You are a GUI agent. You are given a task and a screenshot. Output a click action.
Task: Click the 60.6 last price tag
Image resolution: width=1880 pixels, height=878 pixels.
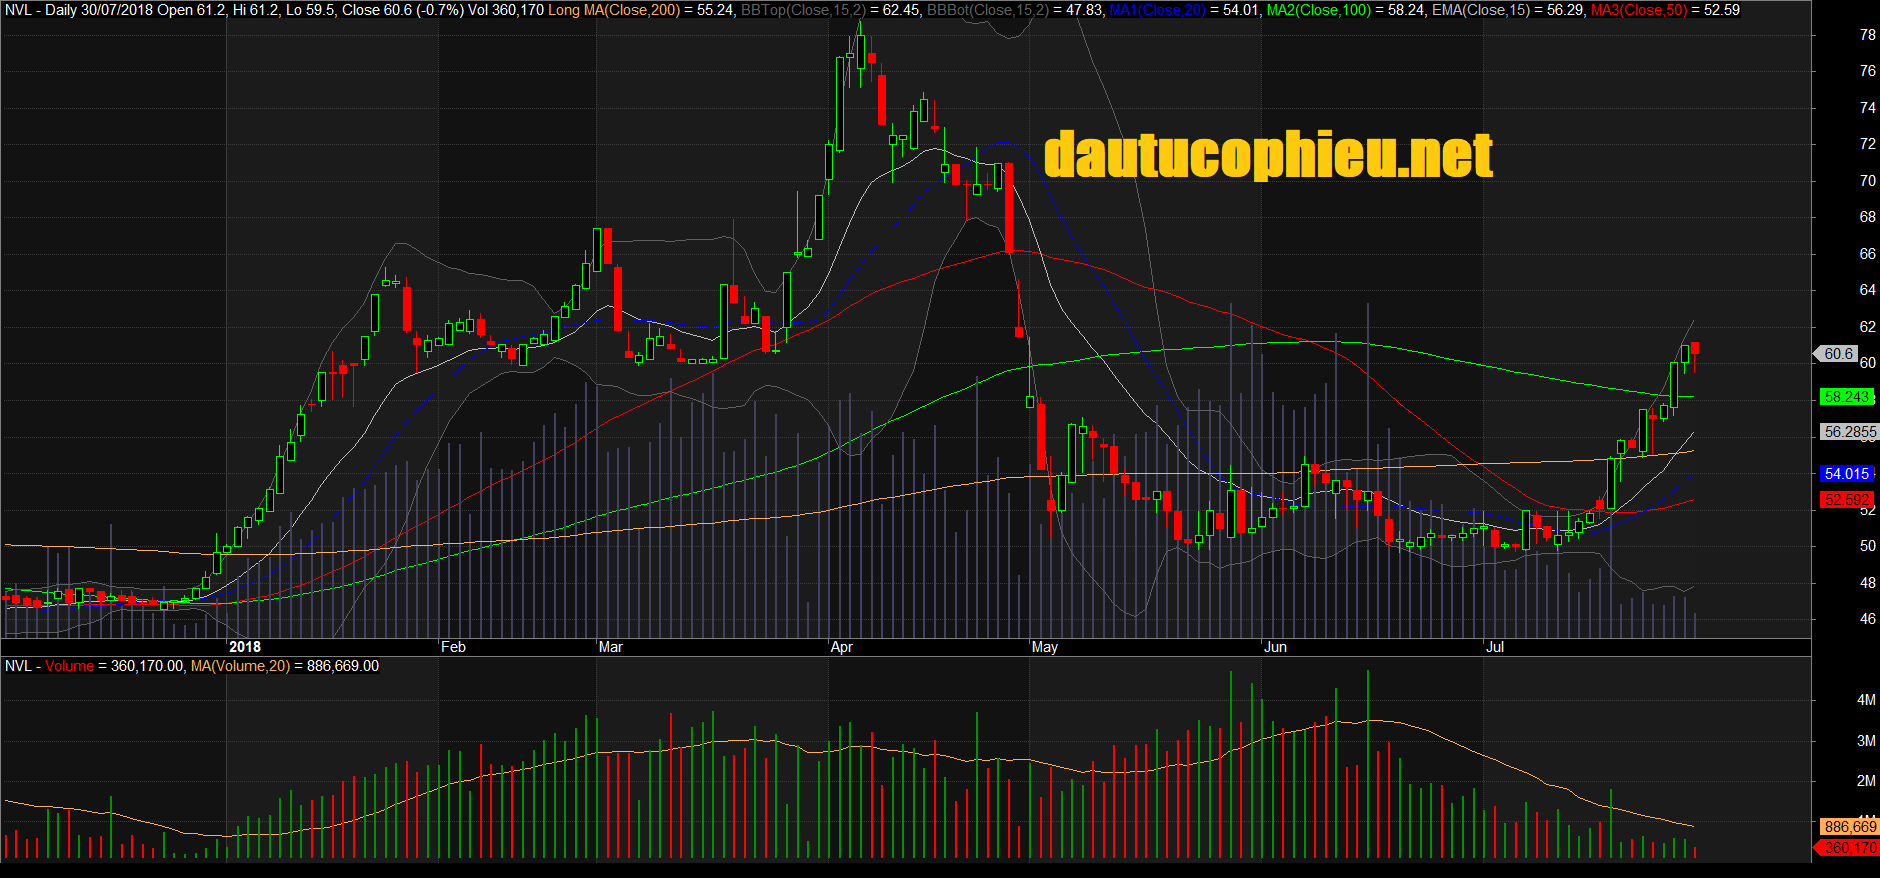[x=1838, y=354]
